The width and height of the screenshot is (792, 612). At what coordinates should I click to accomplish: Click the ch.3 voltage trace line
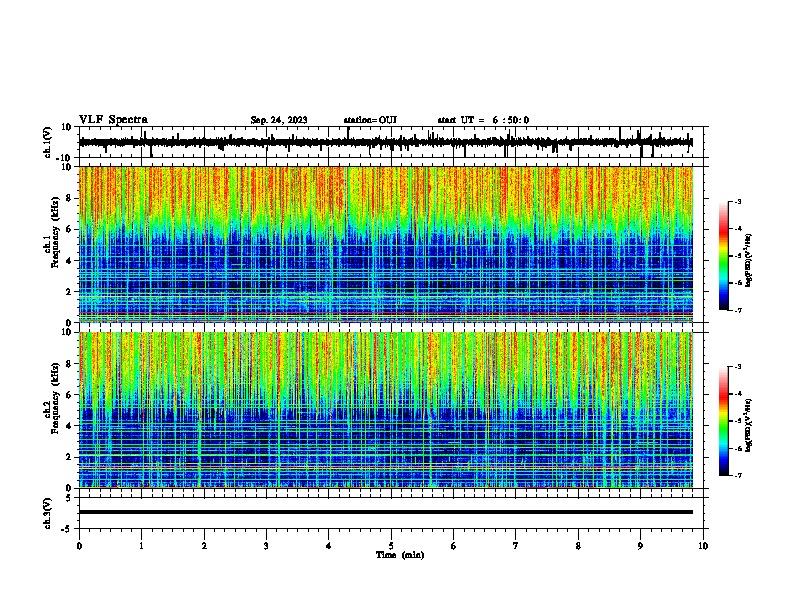click(386, 512)
